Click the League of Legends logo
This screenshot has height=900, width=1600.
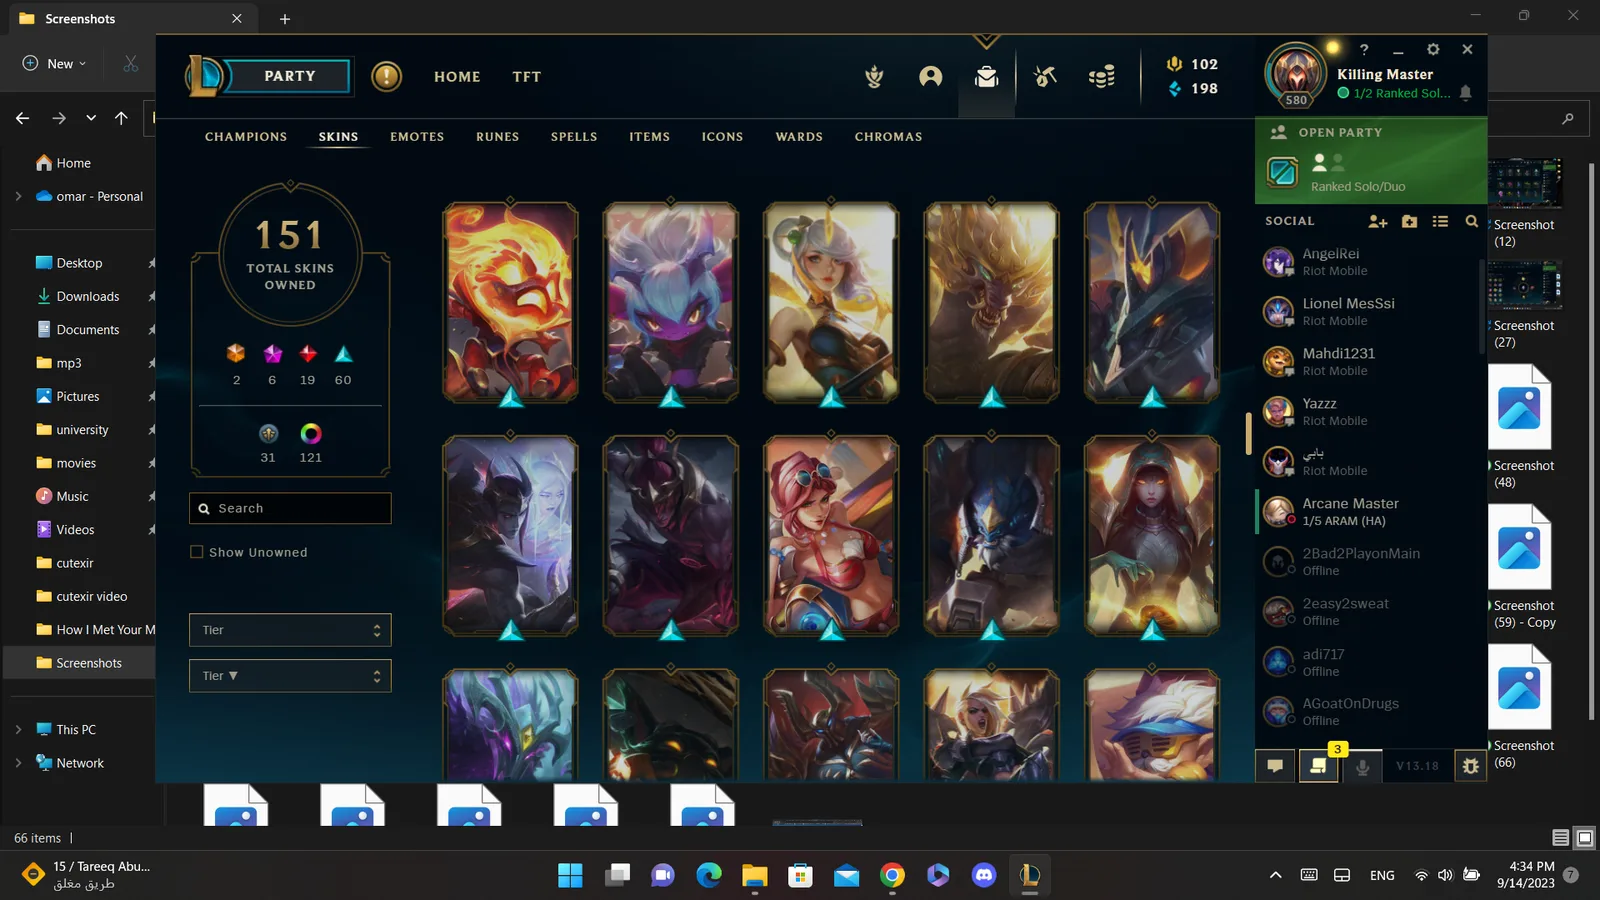click(x=205, y=76)
